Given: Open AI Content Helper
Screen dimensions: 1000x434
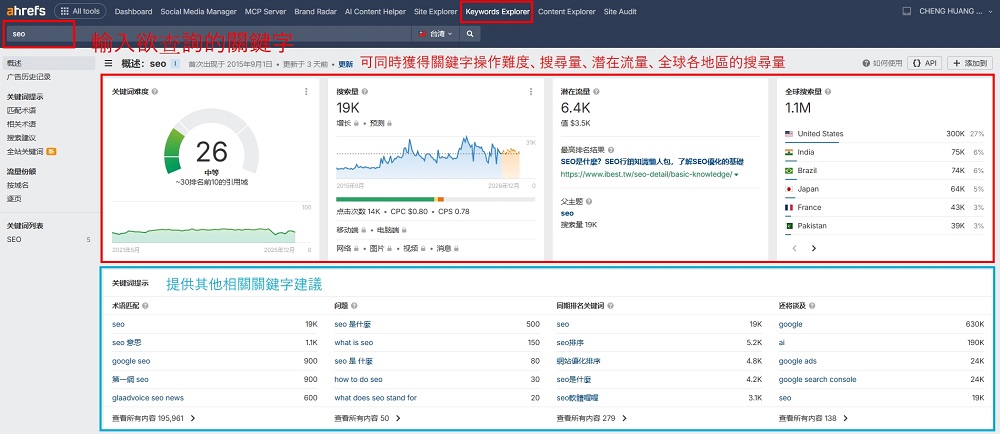Looking at the screenshot, I should click(375, 11).
